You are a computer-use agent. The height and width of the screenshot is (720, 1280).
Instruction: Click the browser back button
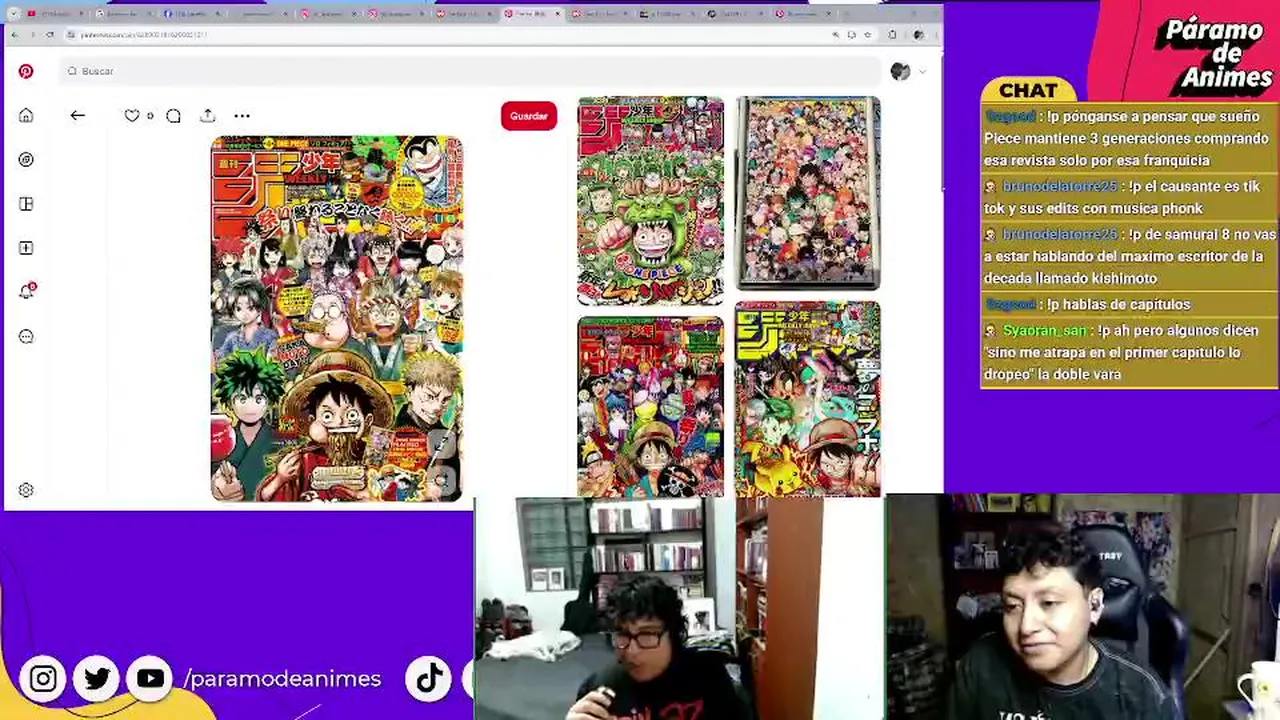tap(14, 35)
